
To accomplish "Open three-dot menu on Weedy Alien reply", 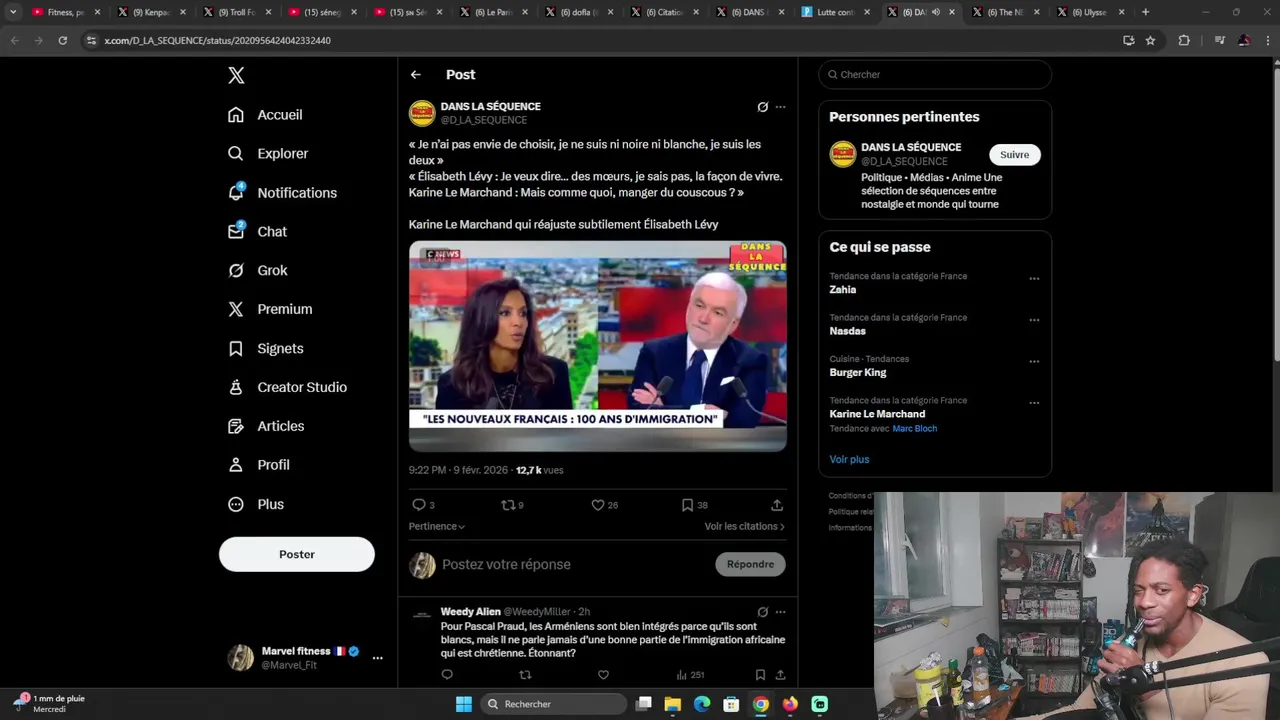I will click(x=781, y=612).
